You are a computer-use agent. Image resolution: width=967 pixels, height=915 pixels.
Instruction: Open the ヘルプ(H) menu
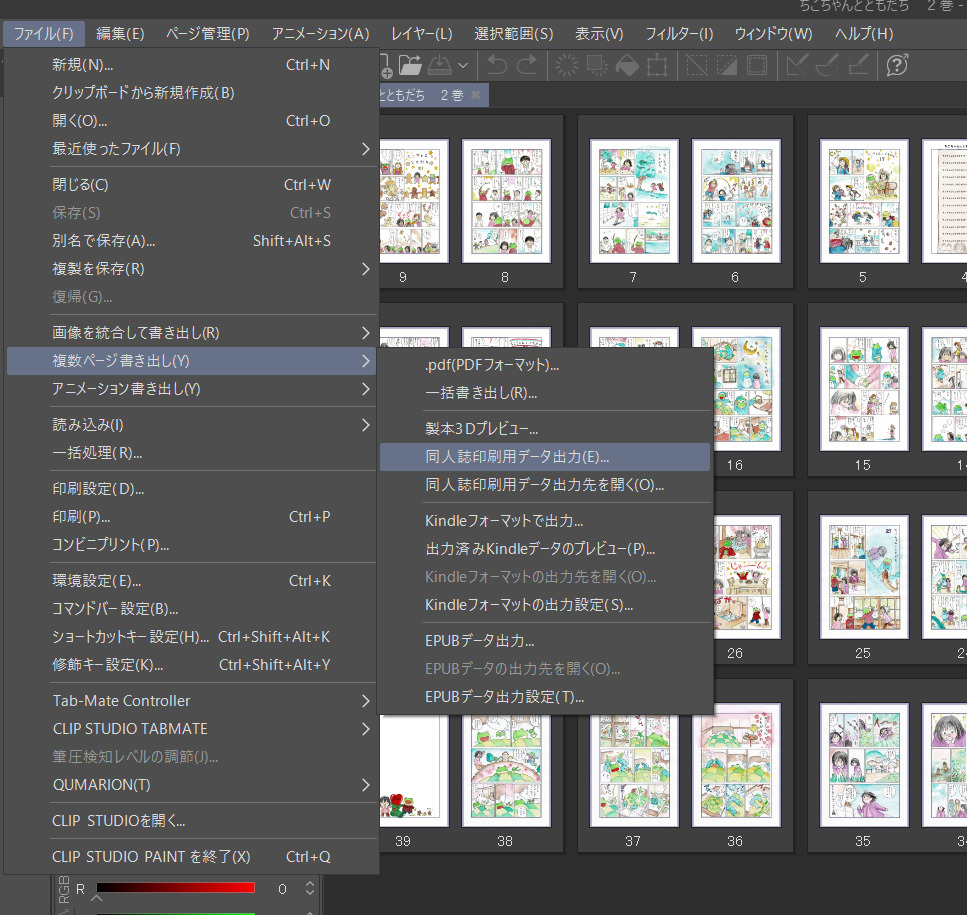pos(864,33)
